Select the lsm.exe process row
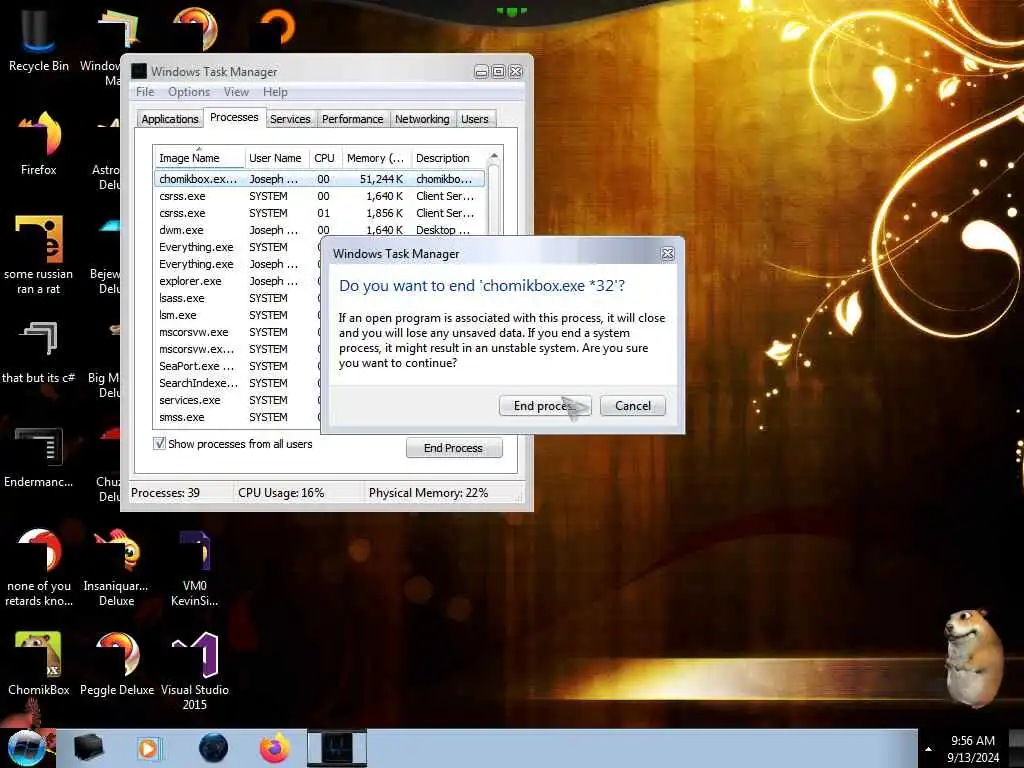Viewport: 1024px width, 768px height. pos(238,315)
